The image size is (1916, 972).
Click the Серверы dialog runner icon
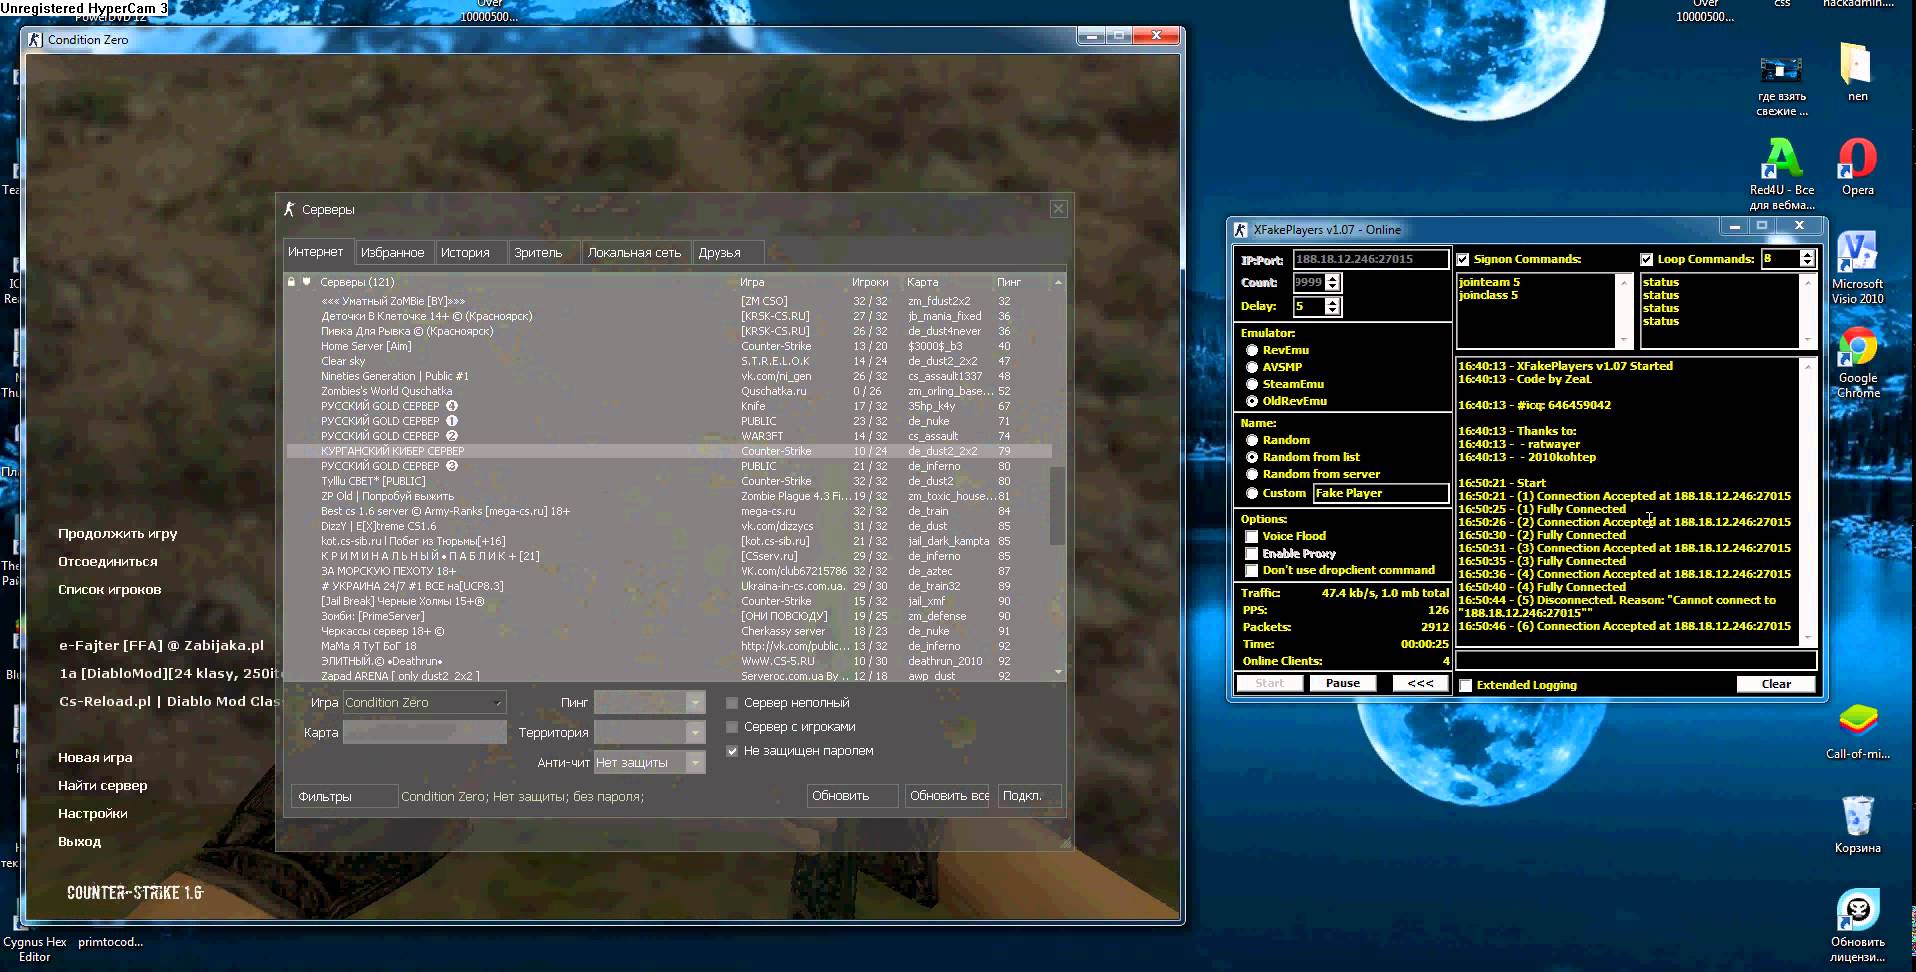(x=289, y=209)
